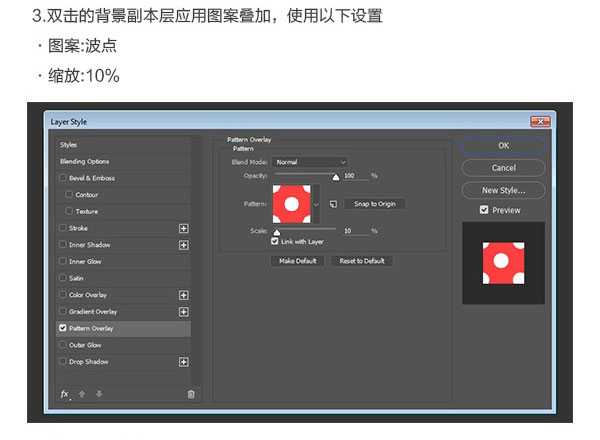Image resolution: width=600 pixels, height=440 pixels.
Task: Add another Stroke effect with plus icon
Action: [183, 228]
